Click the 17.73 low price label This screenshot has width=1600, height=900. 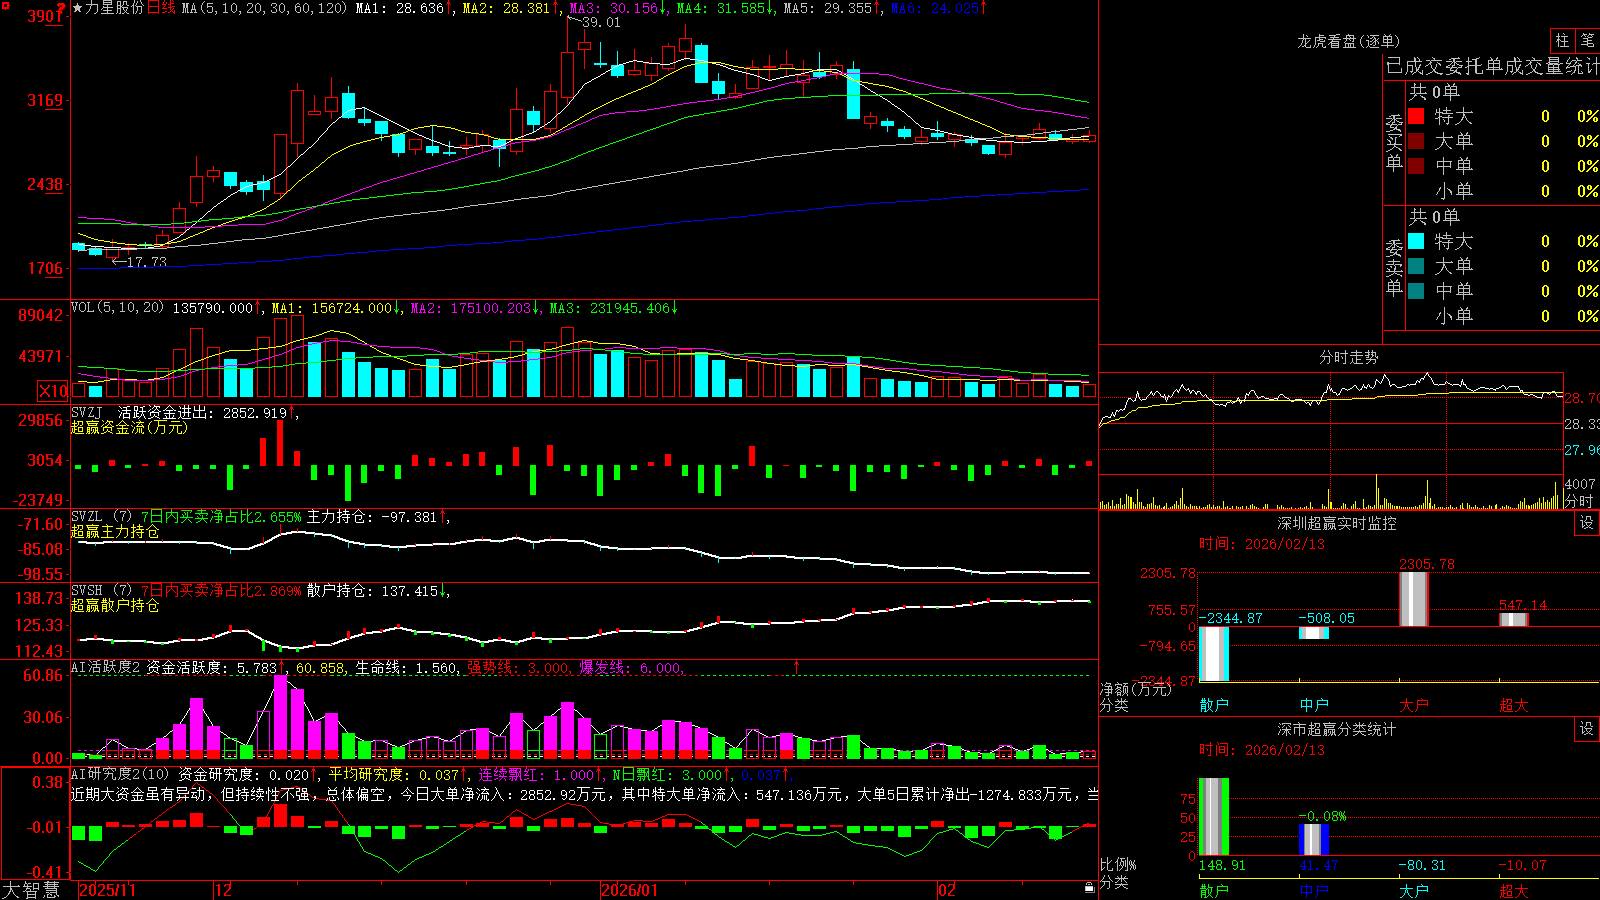tap(147, 262)
